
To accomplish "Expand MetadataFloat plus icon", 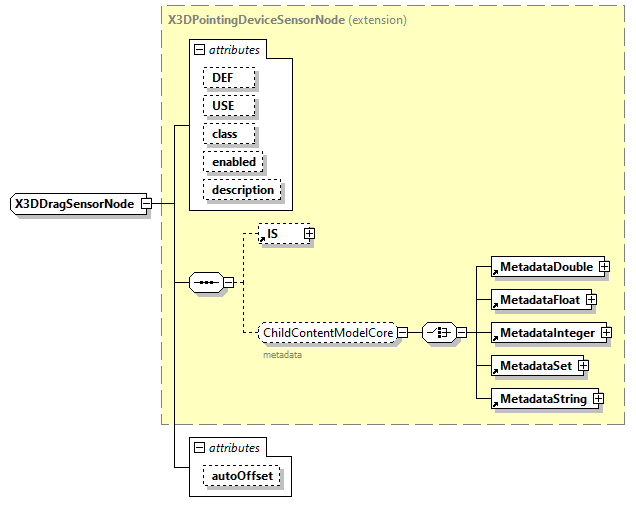I will click(591, 299).
